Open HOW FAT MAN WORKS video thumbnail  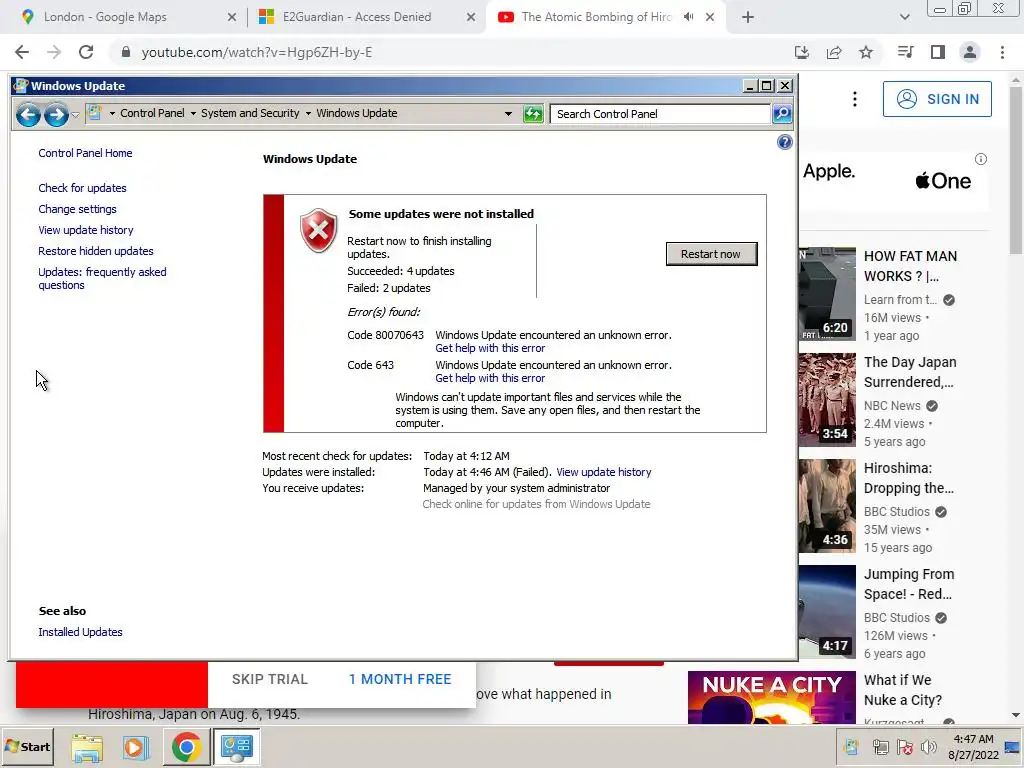click(827, 294)
